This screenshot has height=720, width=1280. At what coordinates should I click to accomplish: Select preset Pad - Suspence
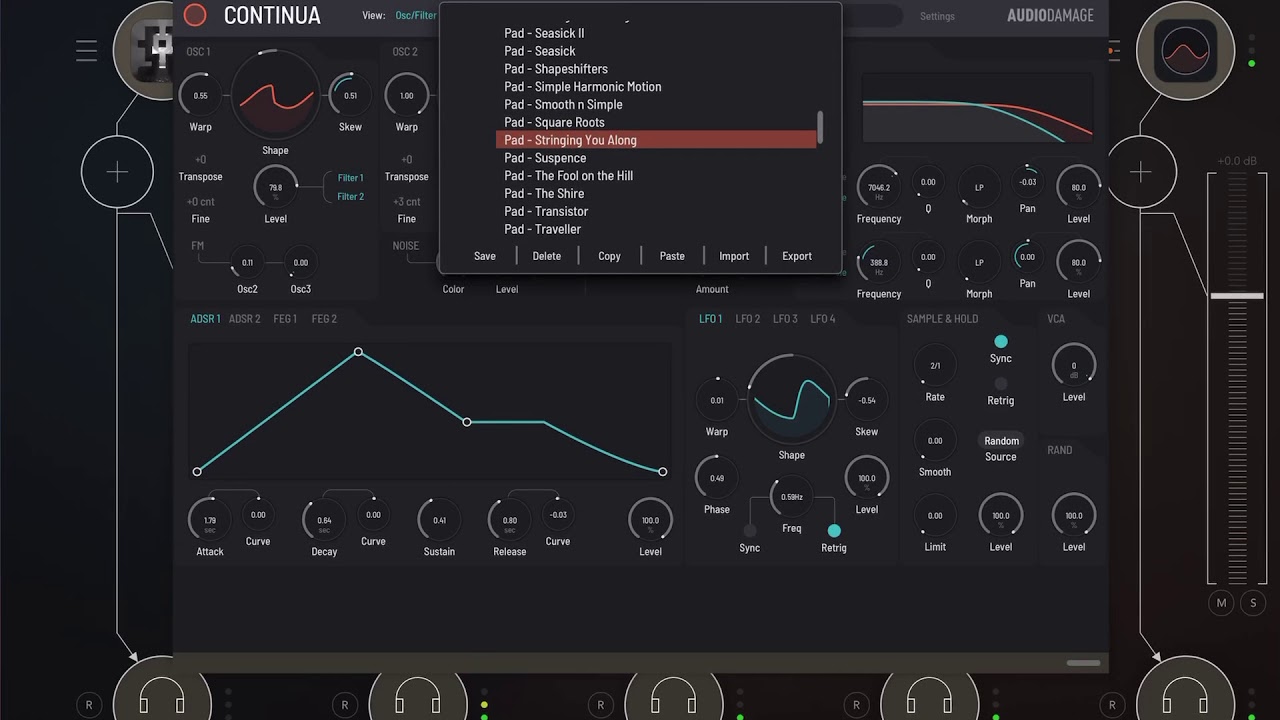click(x=545, y=158)
